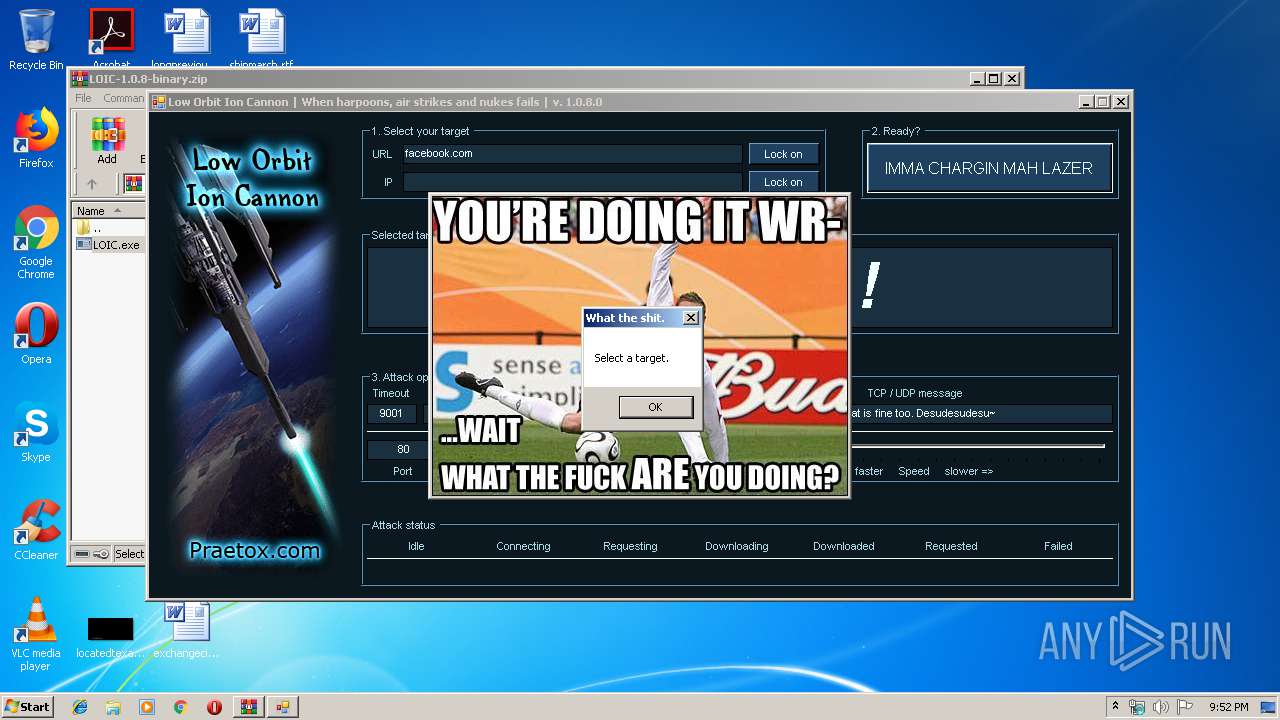Viewport: 1280px width, 720px height.
Task: Lock on the IP target
Action: [x=783, y=182]
